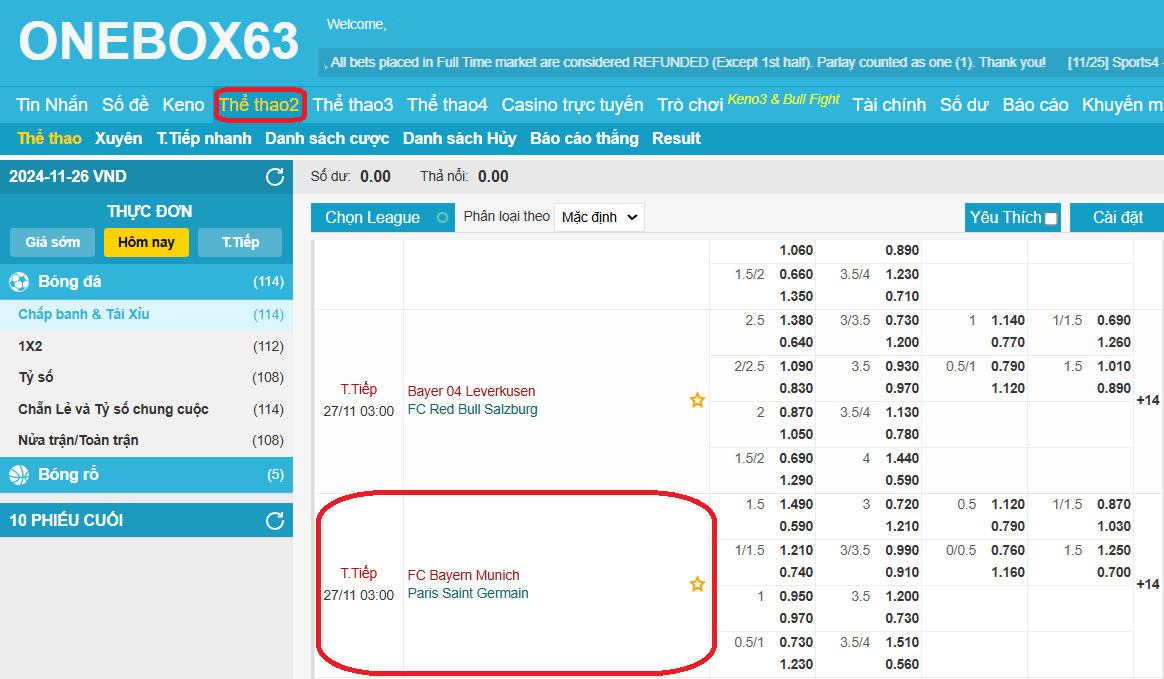Click the refresh icon beside 2024-11-26 VND
Viewport: 1164px width, 679px height.
coord(274,177)
